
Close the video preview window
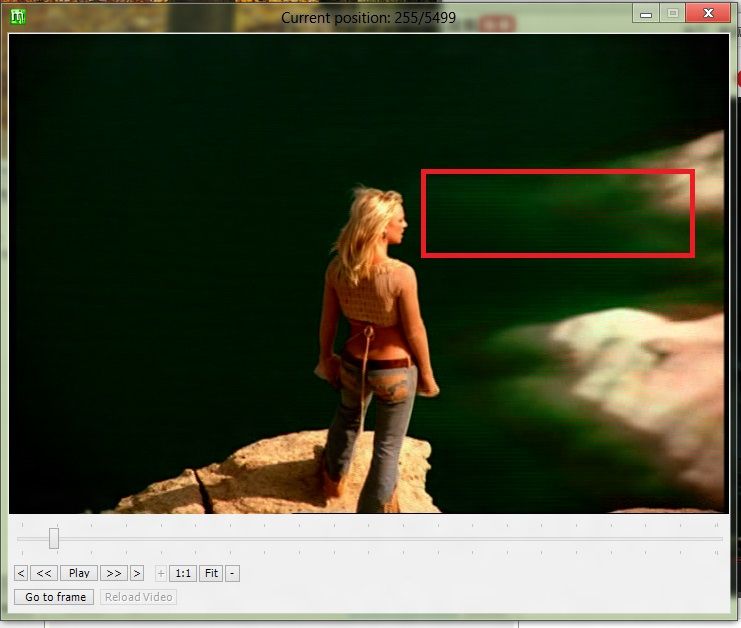[x=709, y=13]
